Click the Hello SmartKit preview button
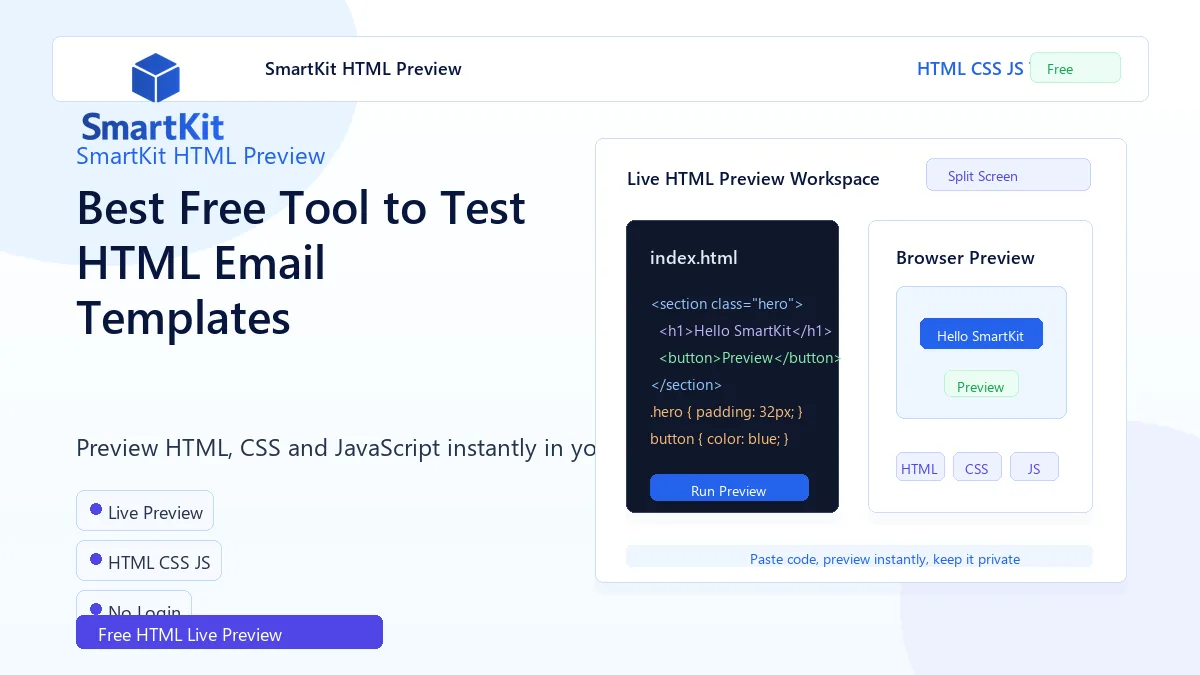The width and height of the screenshot is (1200, 675). pyautogui.click(x=981, y=334)
